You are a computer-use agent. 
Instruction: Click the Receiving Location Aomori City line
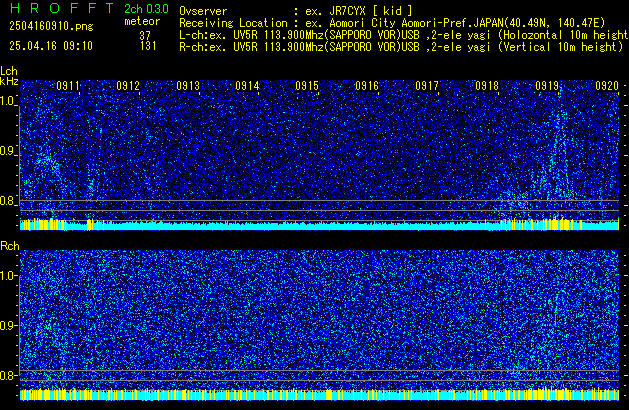tap(392, 23)
